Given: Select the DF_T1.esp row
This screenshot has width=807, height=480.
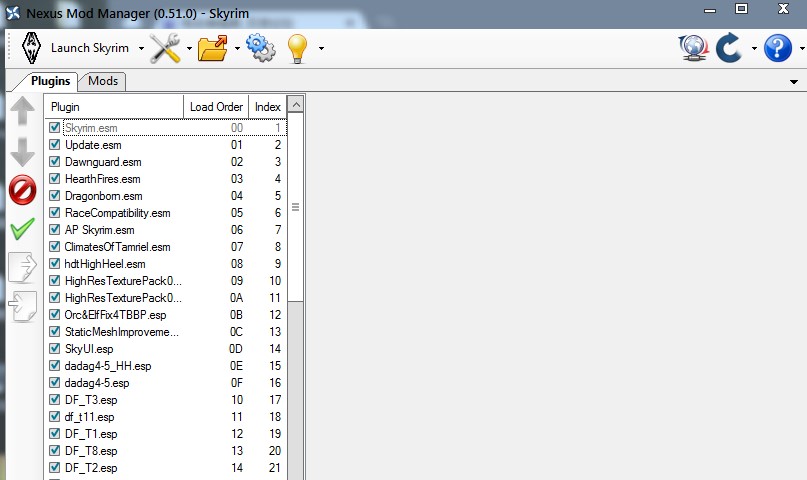Looking at the screenshot, I should point(166,434).
